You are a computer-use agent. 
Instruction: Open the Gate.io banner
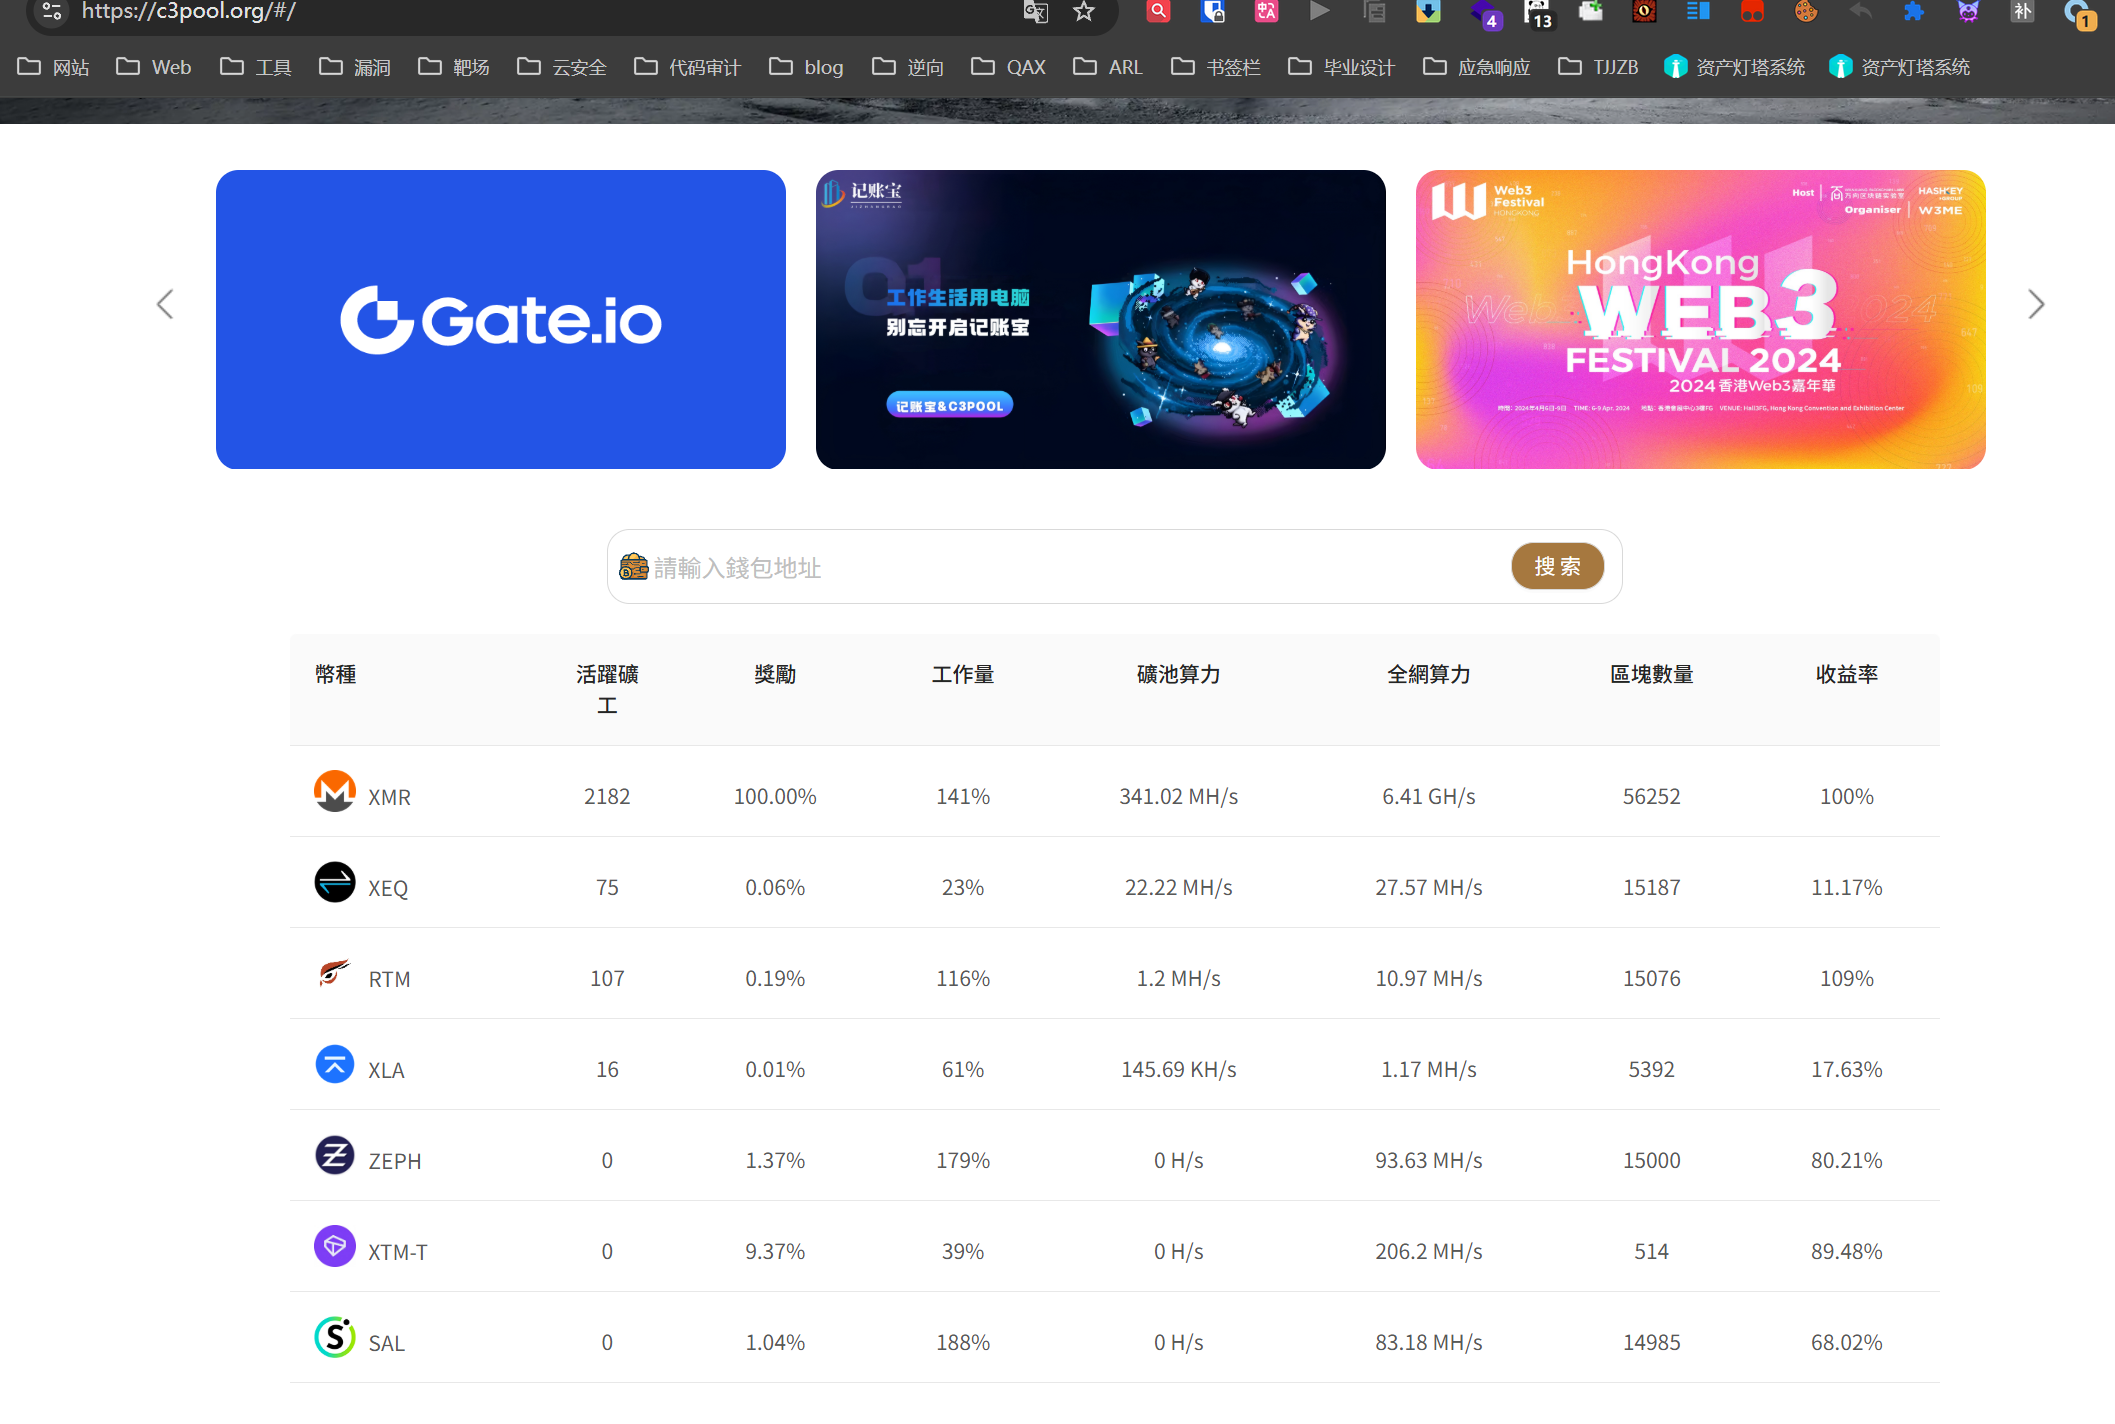pyautogui.click(x=500, y=319)
